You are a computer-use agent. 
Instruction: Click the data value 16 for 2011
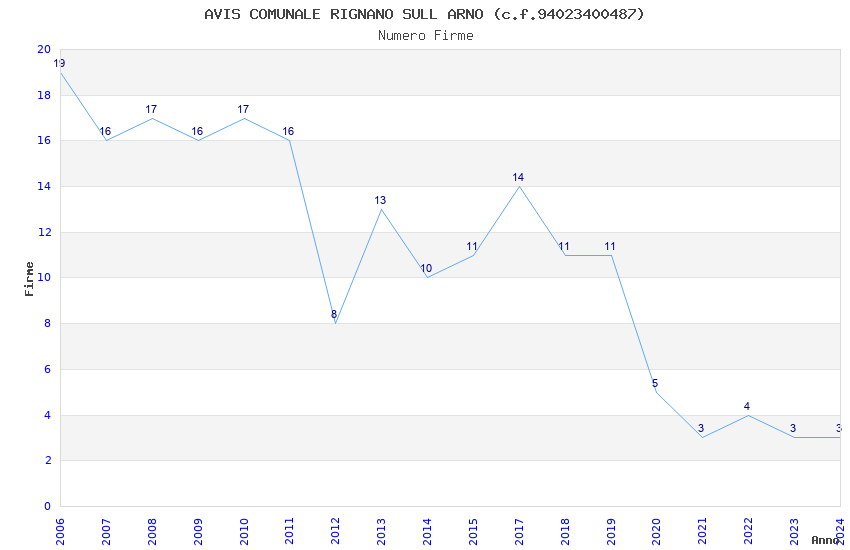pos(288,131)
